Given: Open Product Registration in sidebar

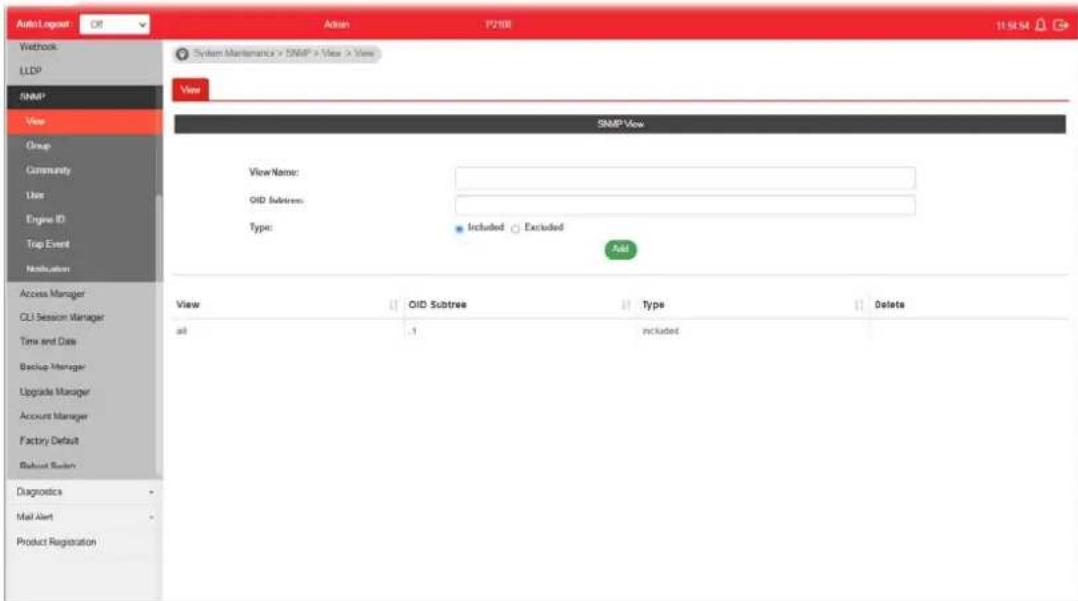Looking at the screenshot, I should click(x=56, y=542).
